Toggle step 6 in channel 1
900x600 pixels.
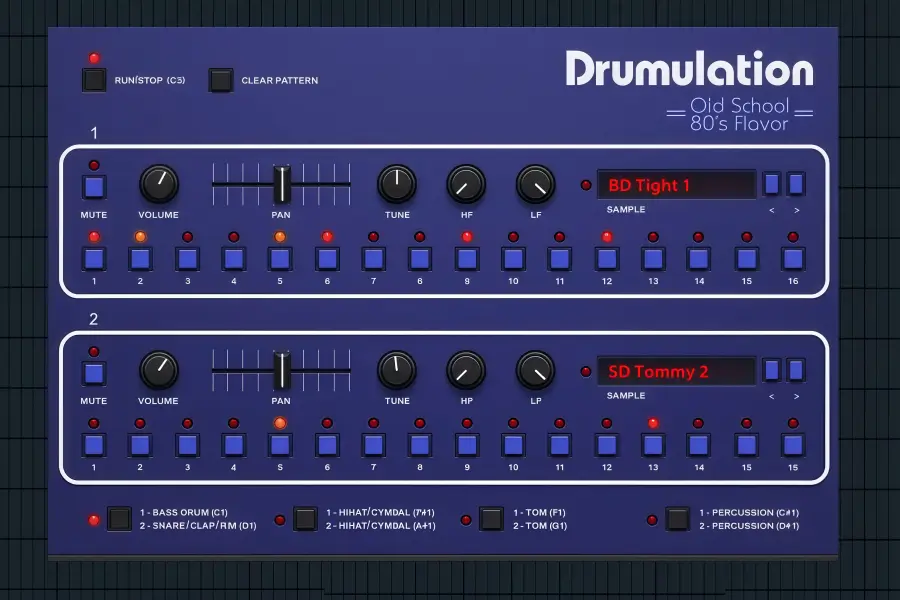coord(327,259)
